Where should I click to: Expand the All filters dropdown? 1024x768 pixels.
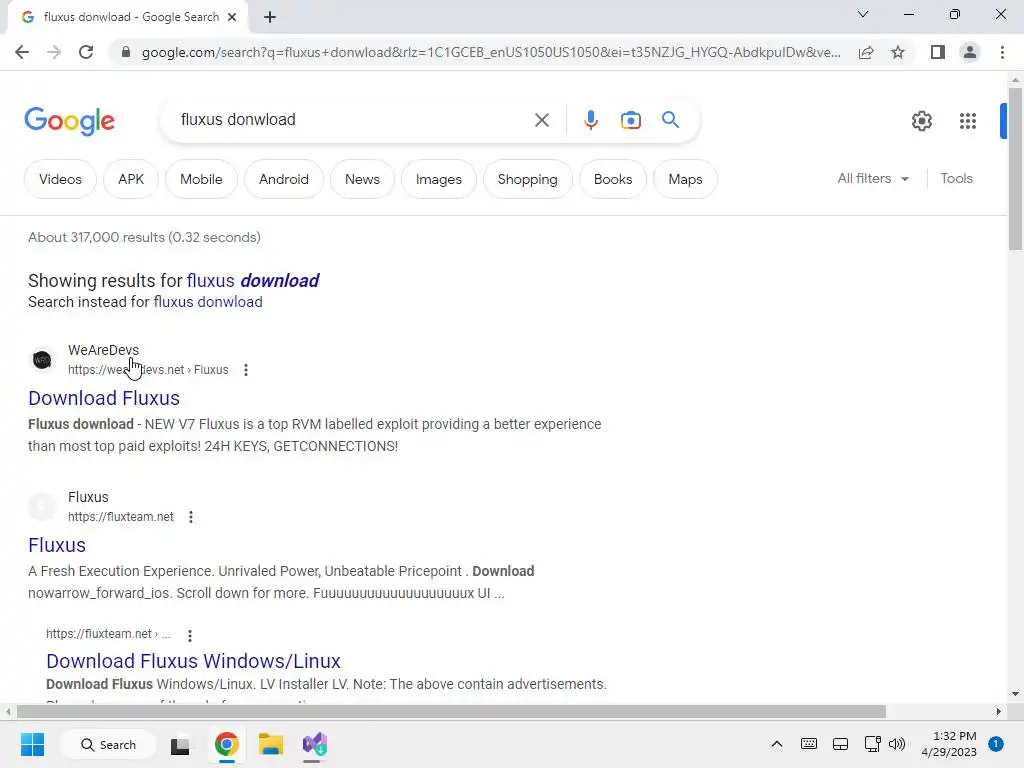tap(873, 178)
